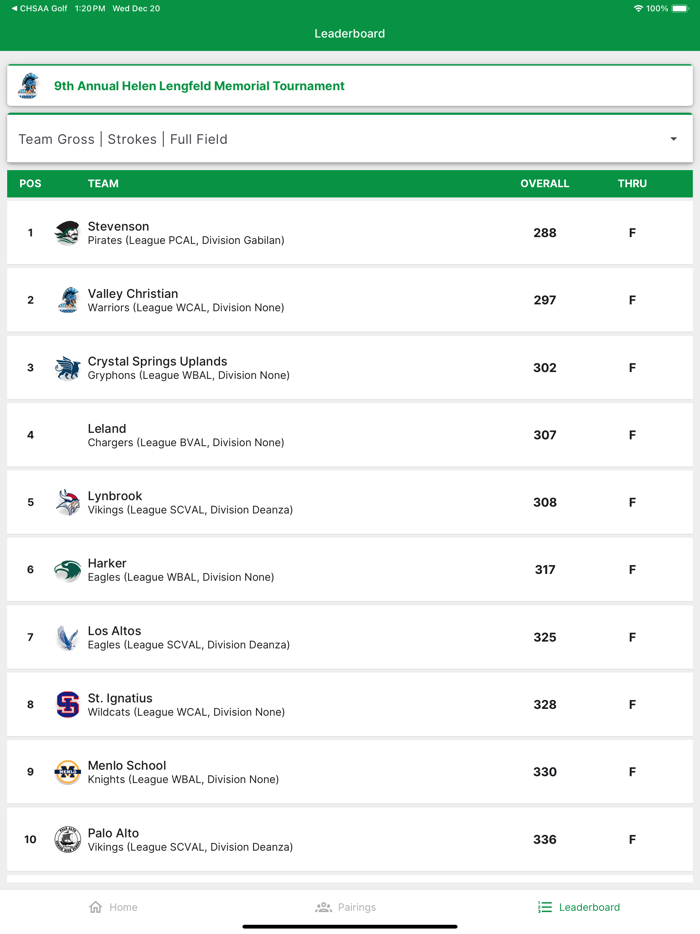The height and width of the screenshot is (934, 700).
Task: Select the Crystal Springs Uplands Gryphons logo
Action: coord(67,367)
